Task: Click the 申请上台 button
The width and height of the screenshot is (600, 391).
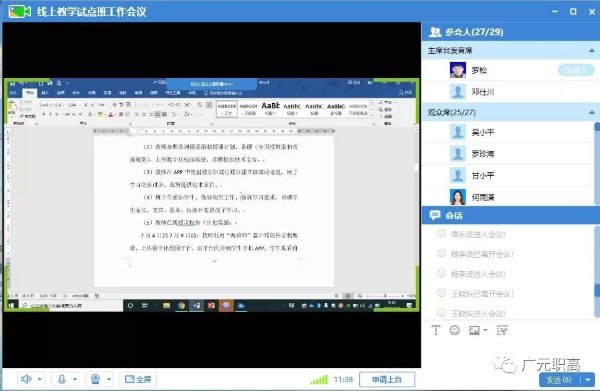Action: pos(387,380)
